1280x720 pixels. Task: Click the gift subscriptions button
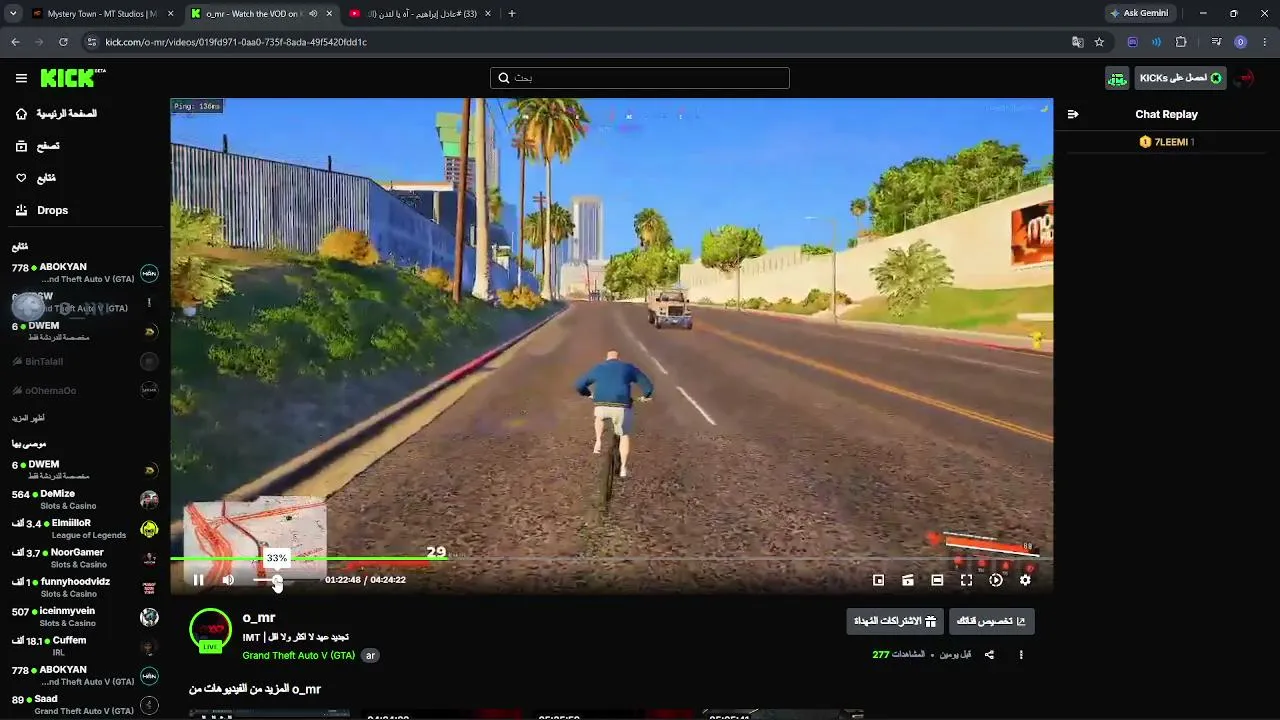(x=895, y=621)
